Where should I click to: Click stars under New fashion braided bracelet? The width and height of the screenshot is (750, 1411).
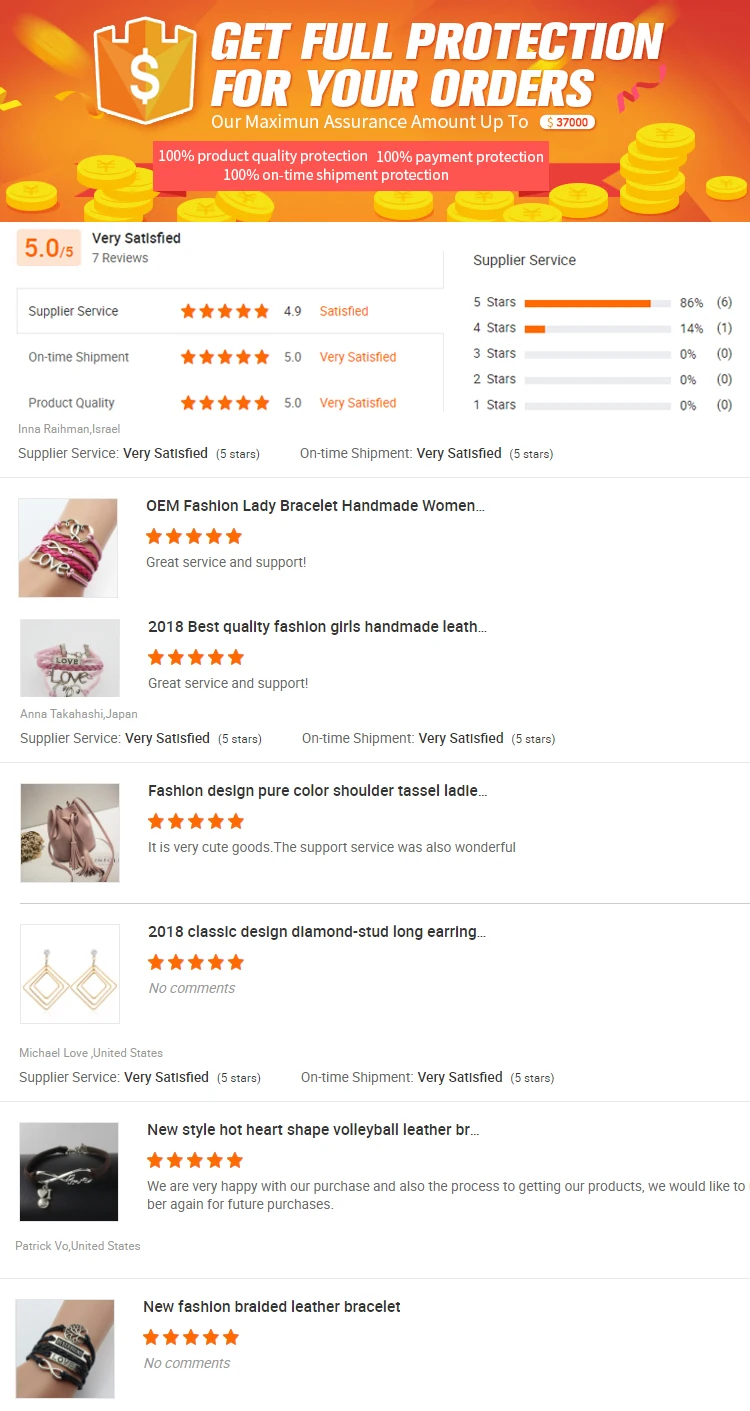pyautogui.click(x=191, y=1337)
